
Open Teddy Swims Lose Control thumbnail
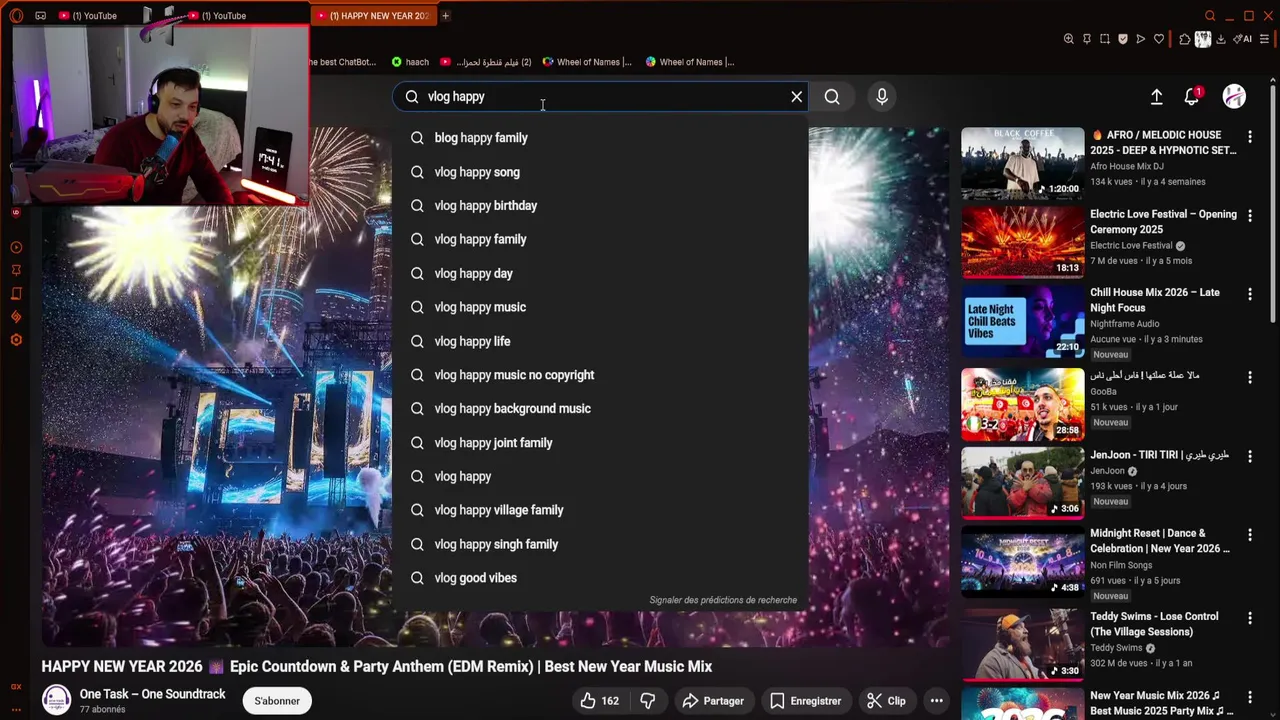tap(1022, 644)
